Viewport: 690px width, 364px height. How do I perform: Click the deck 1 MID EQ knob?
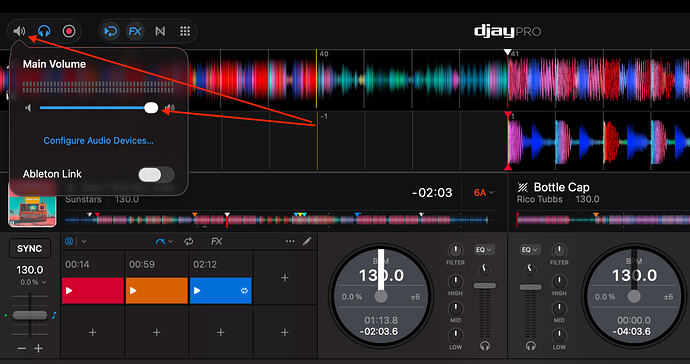click(x=455, y=308)
